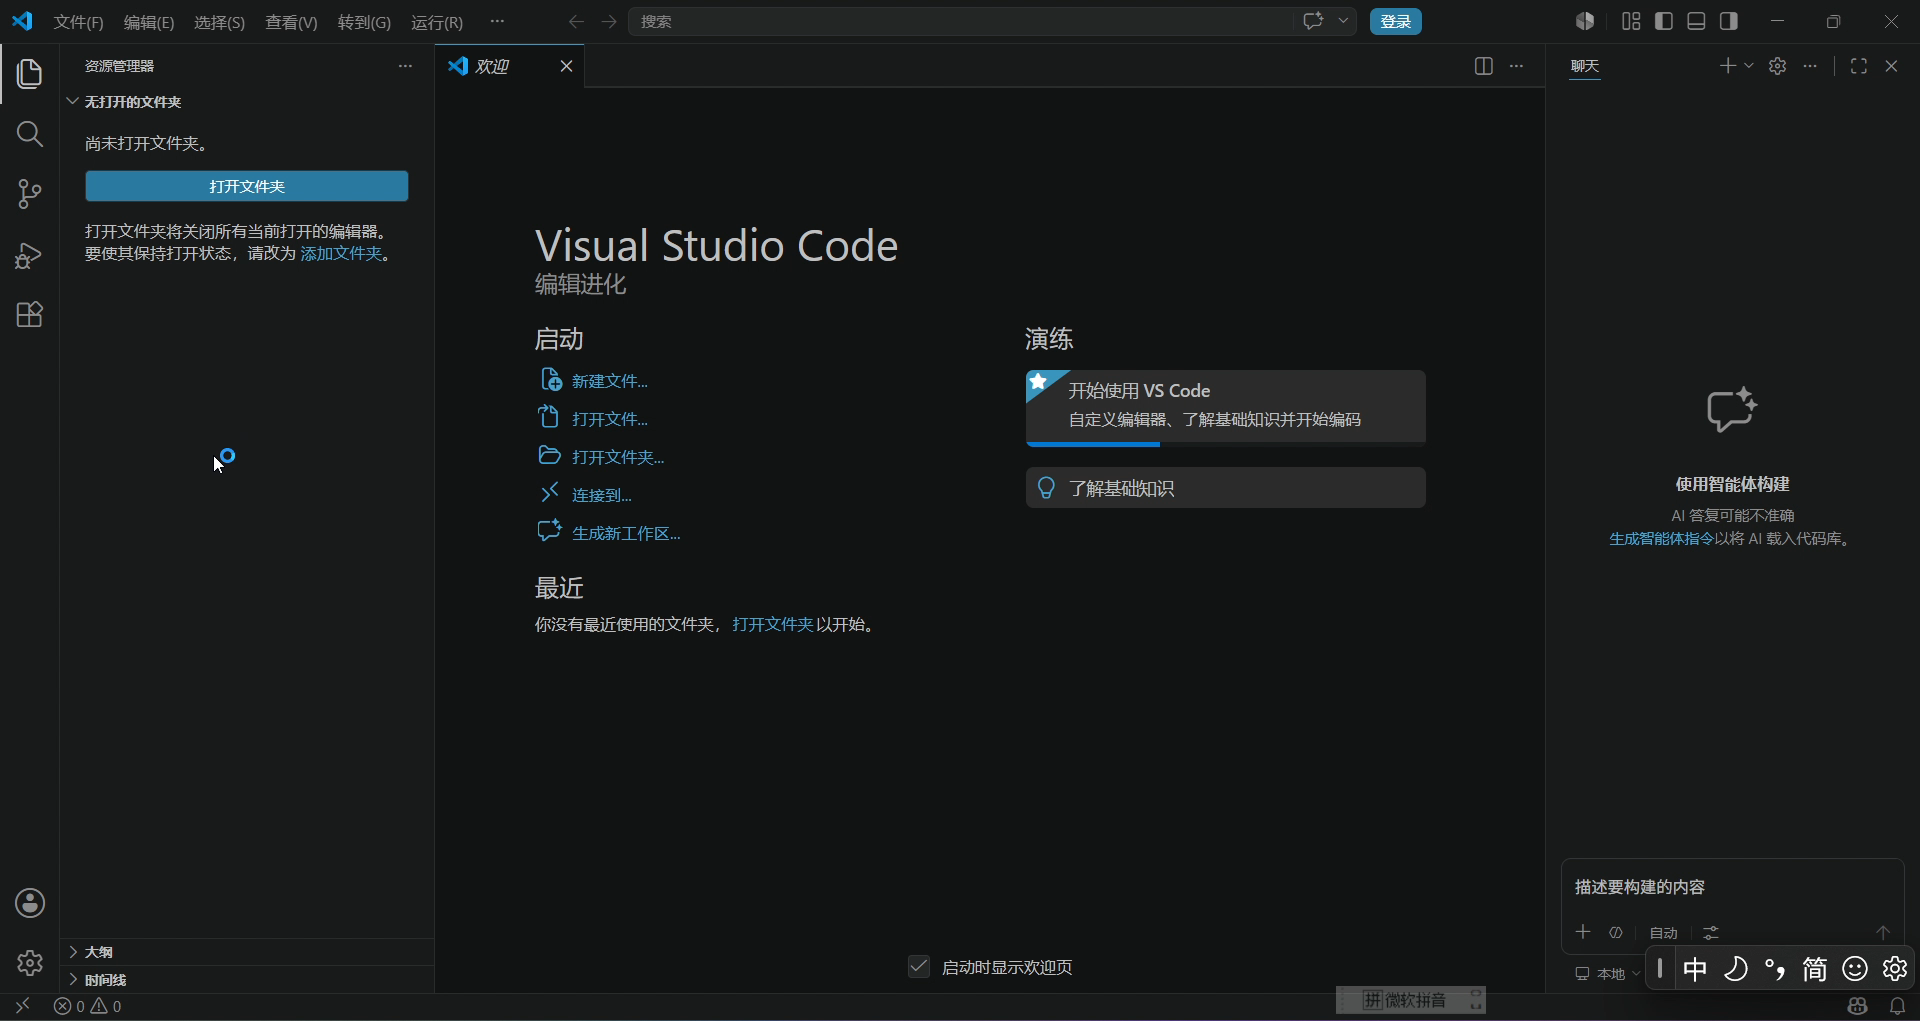Open chat icon in title bar

[1313, 21]
